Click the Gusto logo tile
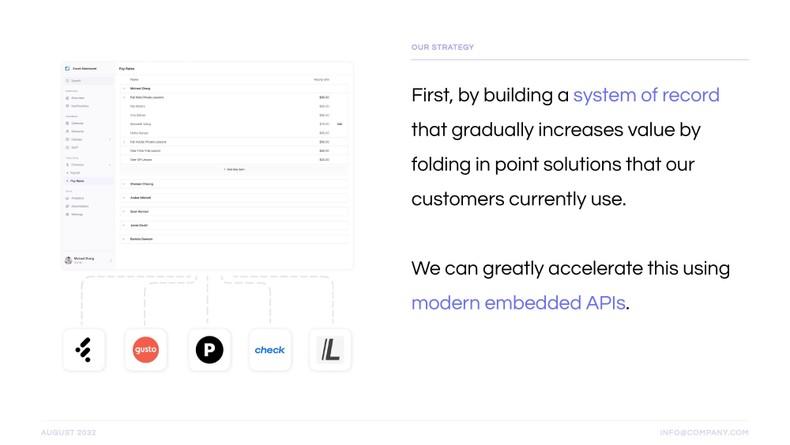790x445 pixels. coord(146,350)
